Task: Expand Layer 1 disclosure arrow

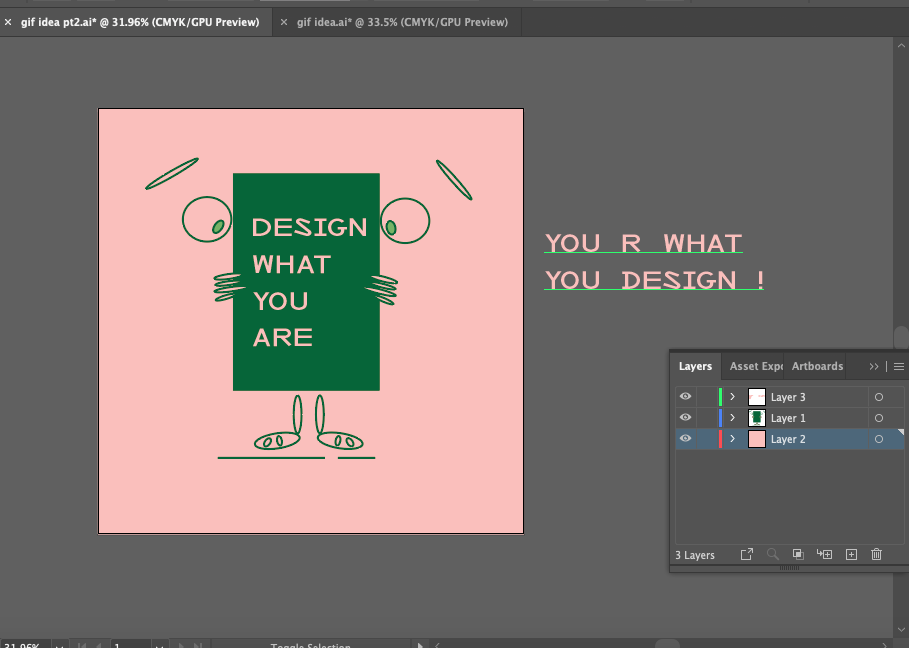Action: point(732,418)
